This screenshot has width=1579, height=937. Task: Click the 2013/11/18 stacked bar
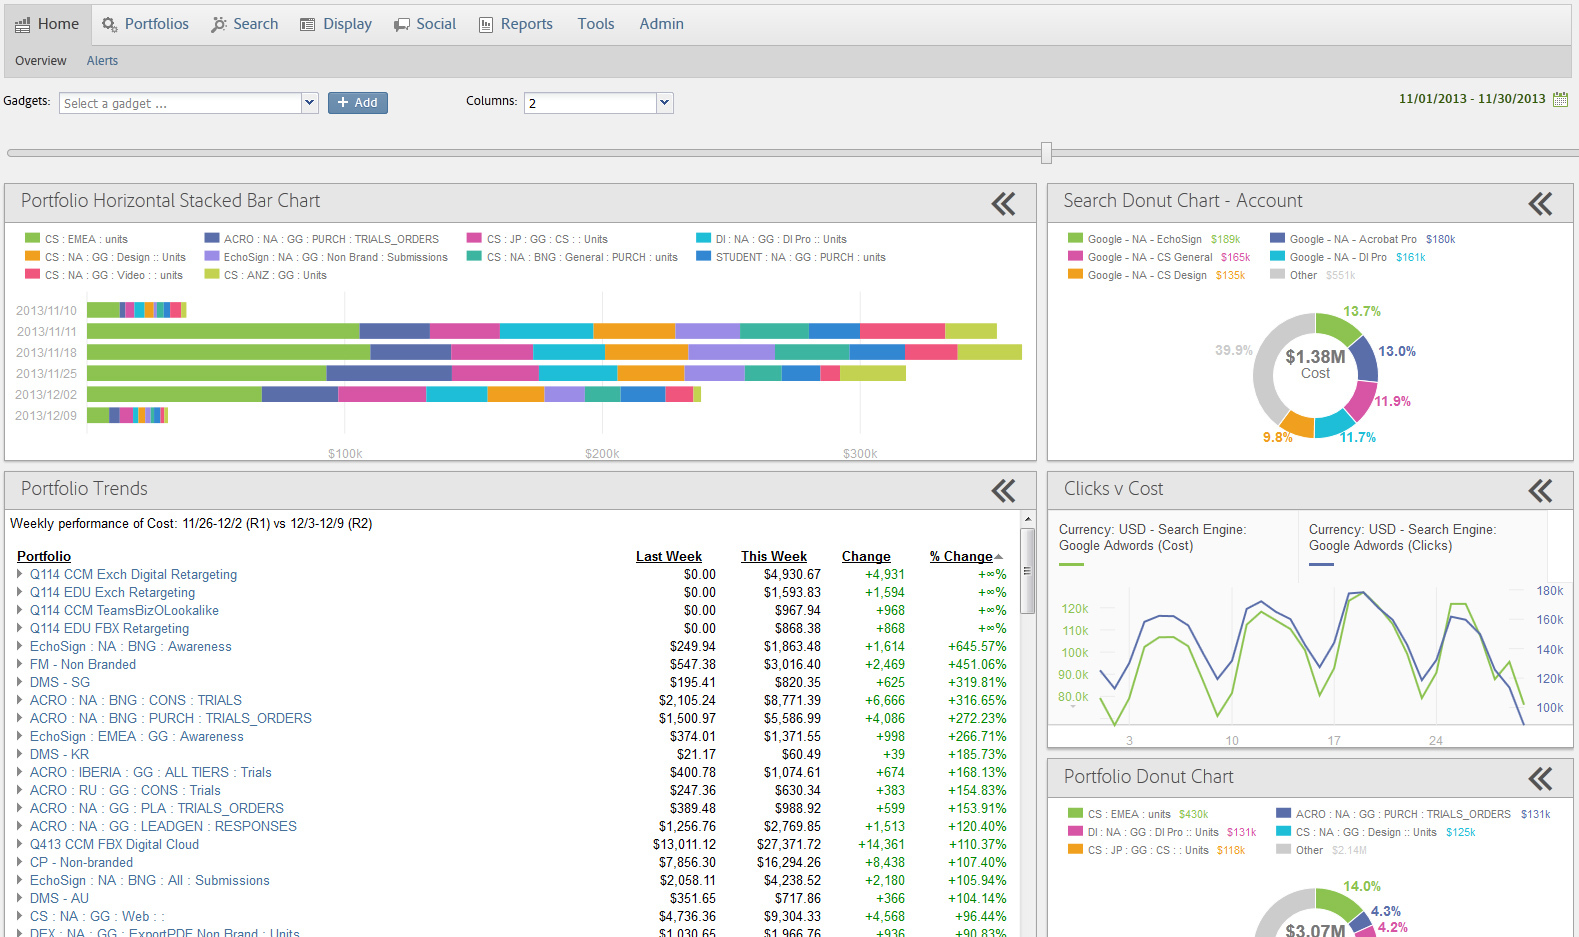click(x=554, y=352)
